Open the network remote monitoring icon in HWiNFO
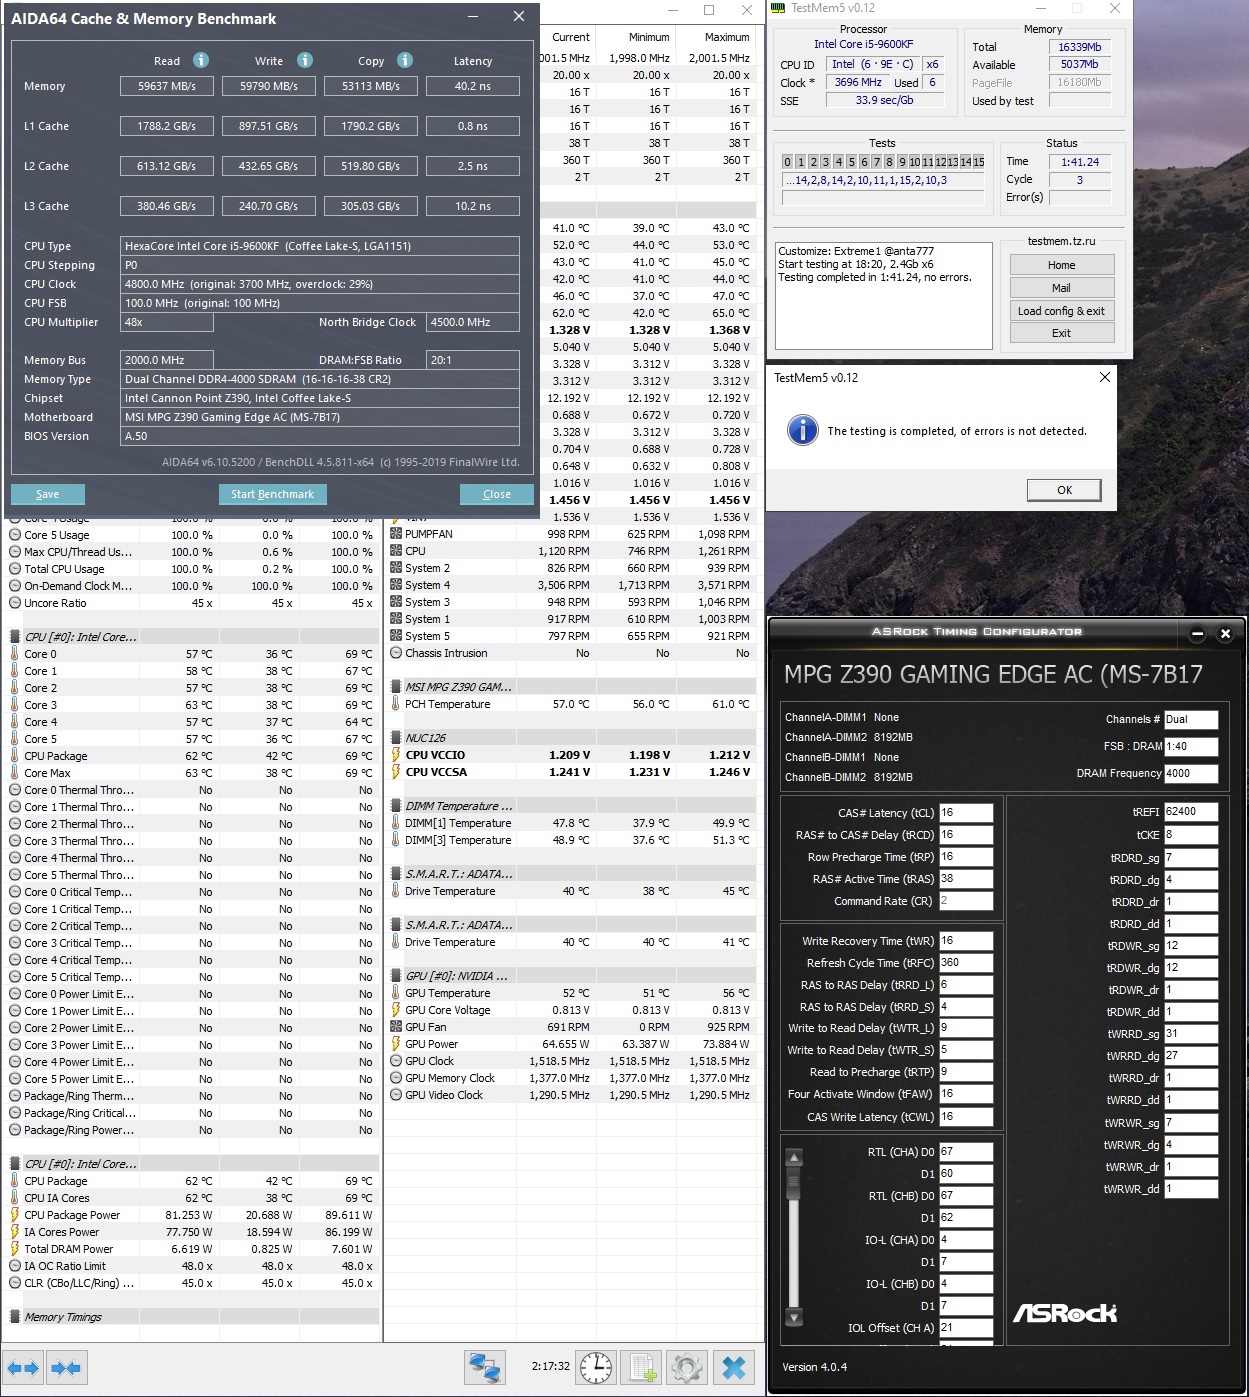1249x1397 pixels. (x=485, y=1367)
